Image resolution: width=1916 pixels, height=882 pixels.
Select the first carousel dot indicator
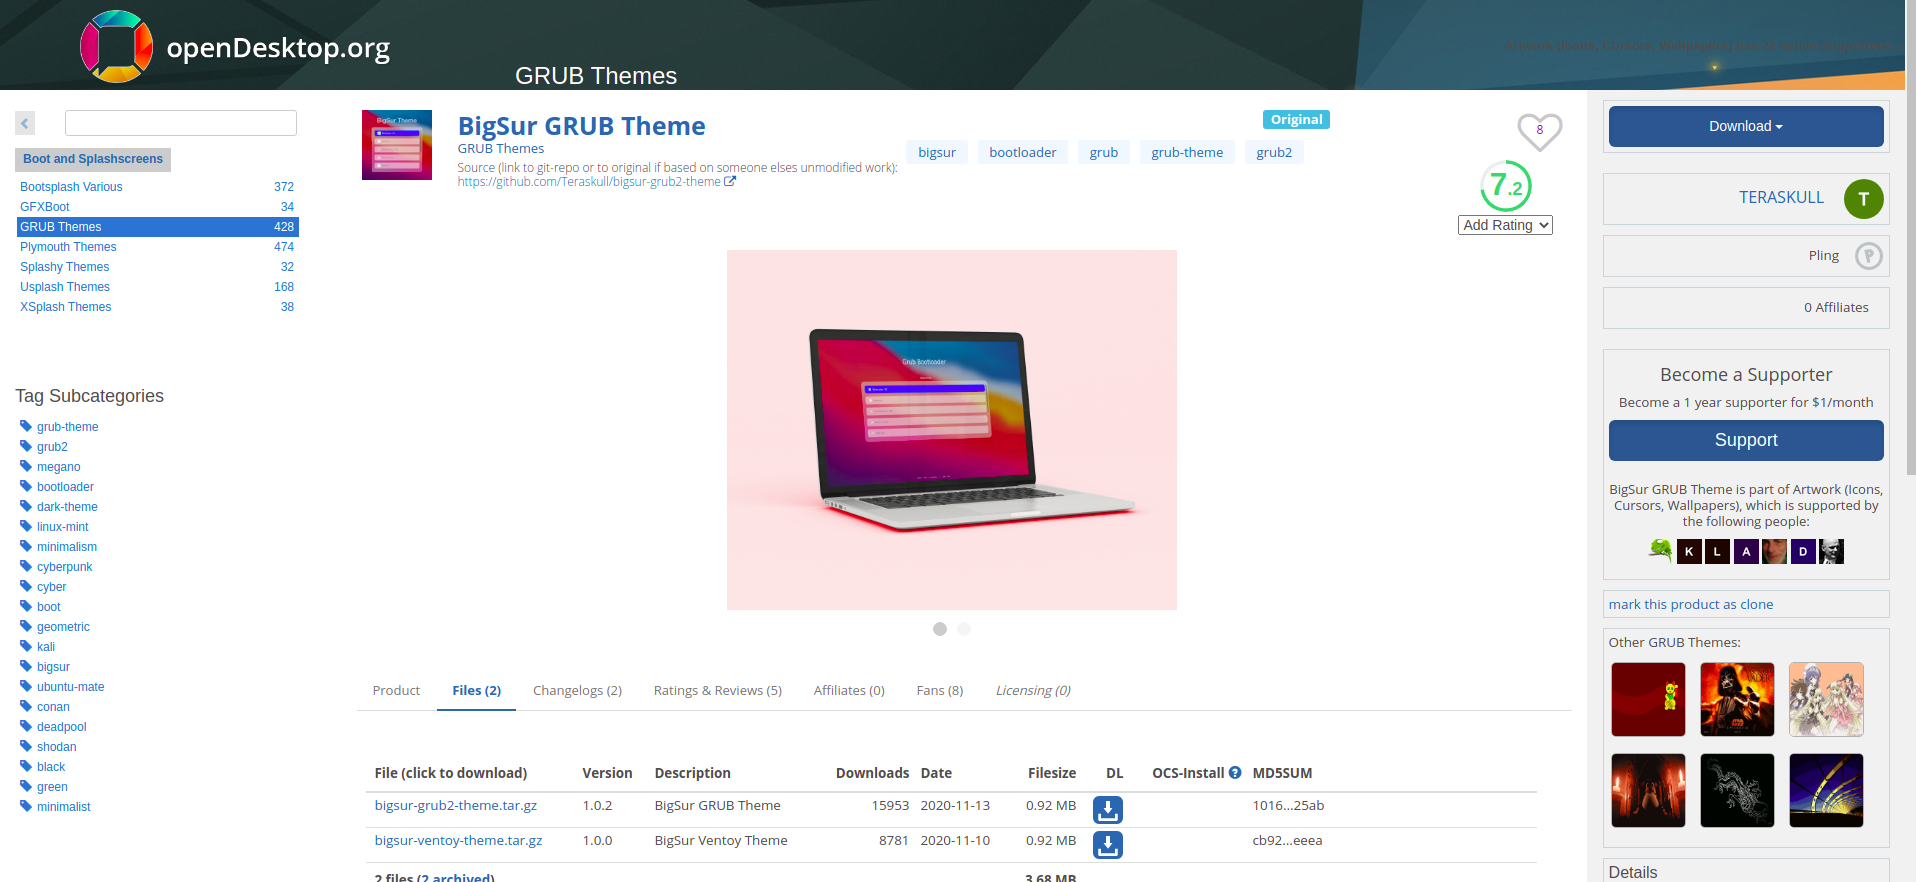(x=940, y=629)
